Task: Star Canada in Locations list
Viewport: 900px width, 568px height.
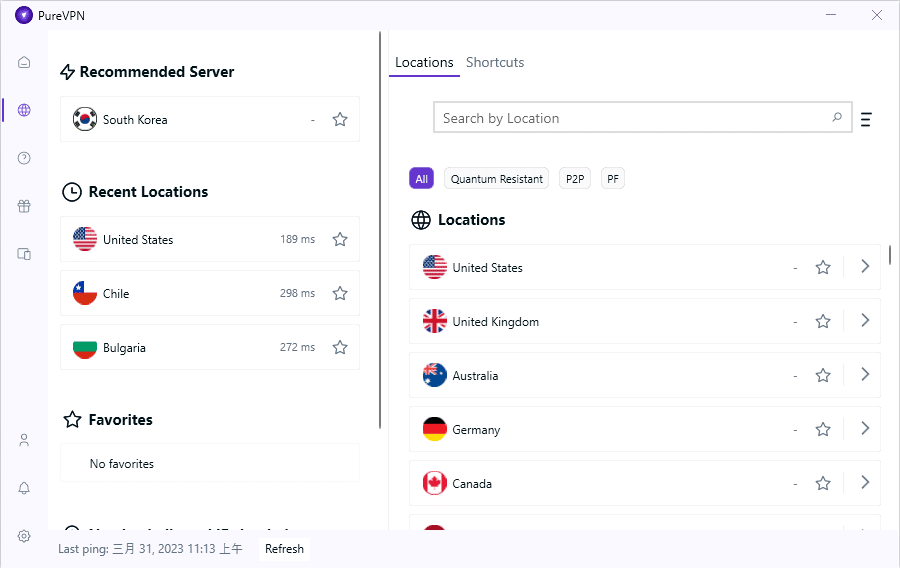Action: tap(823, 483)
